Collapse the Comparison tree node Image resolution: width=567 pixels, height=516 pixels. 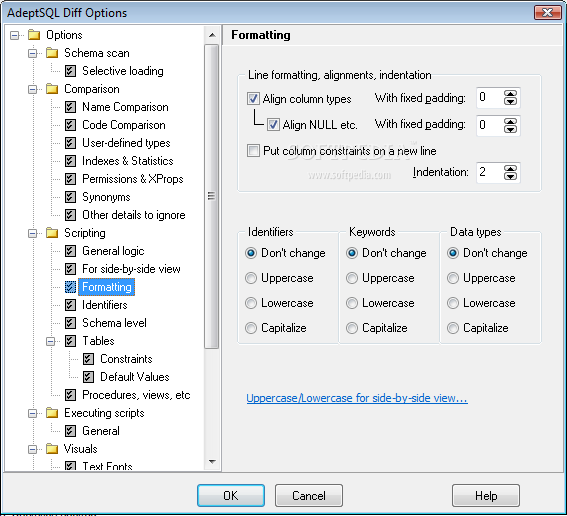pos(33,89)
